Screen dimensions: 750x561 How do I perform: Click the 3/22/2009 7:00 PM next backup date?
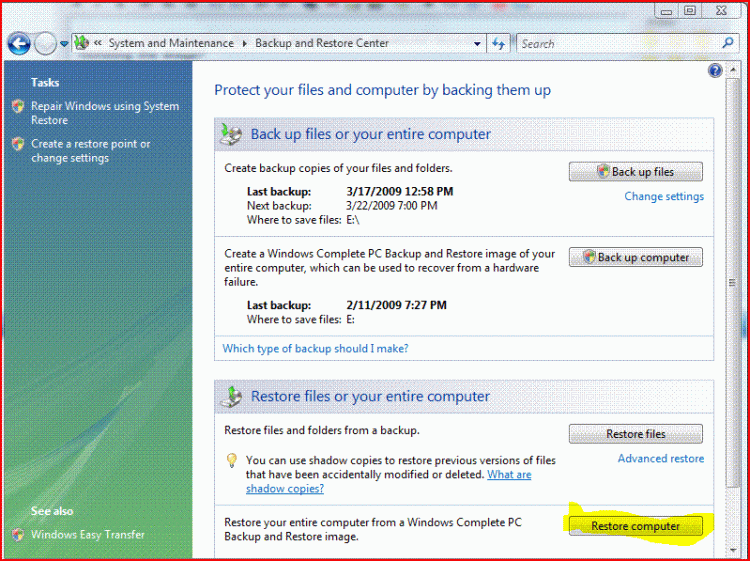click(392, 206)
